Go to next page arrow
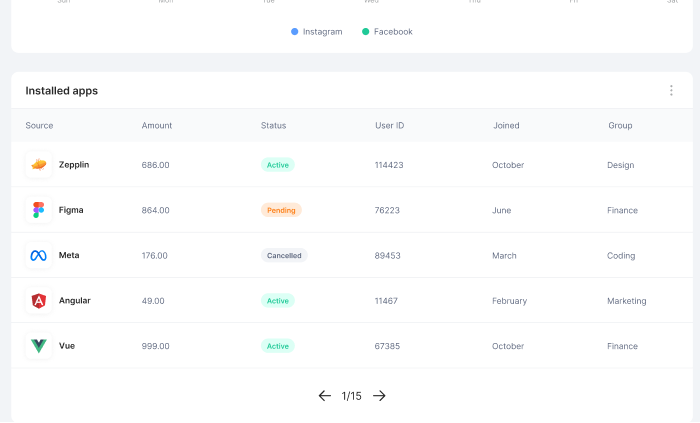The width and height of the screenshot is (700, 423). click(x=379, y=396)
